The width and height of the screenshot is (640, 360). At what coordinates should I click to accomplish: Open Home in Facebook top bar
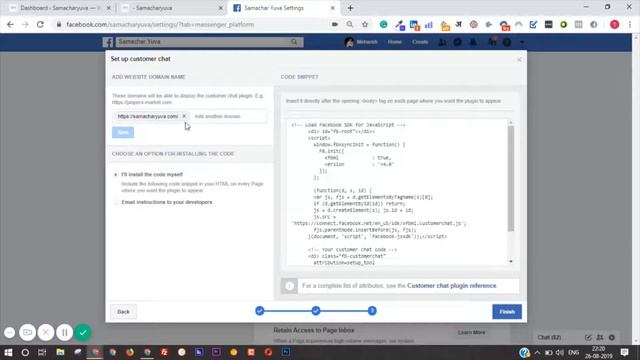[x=394, y=42]
